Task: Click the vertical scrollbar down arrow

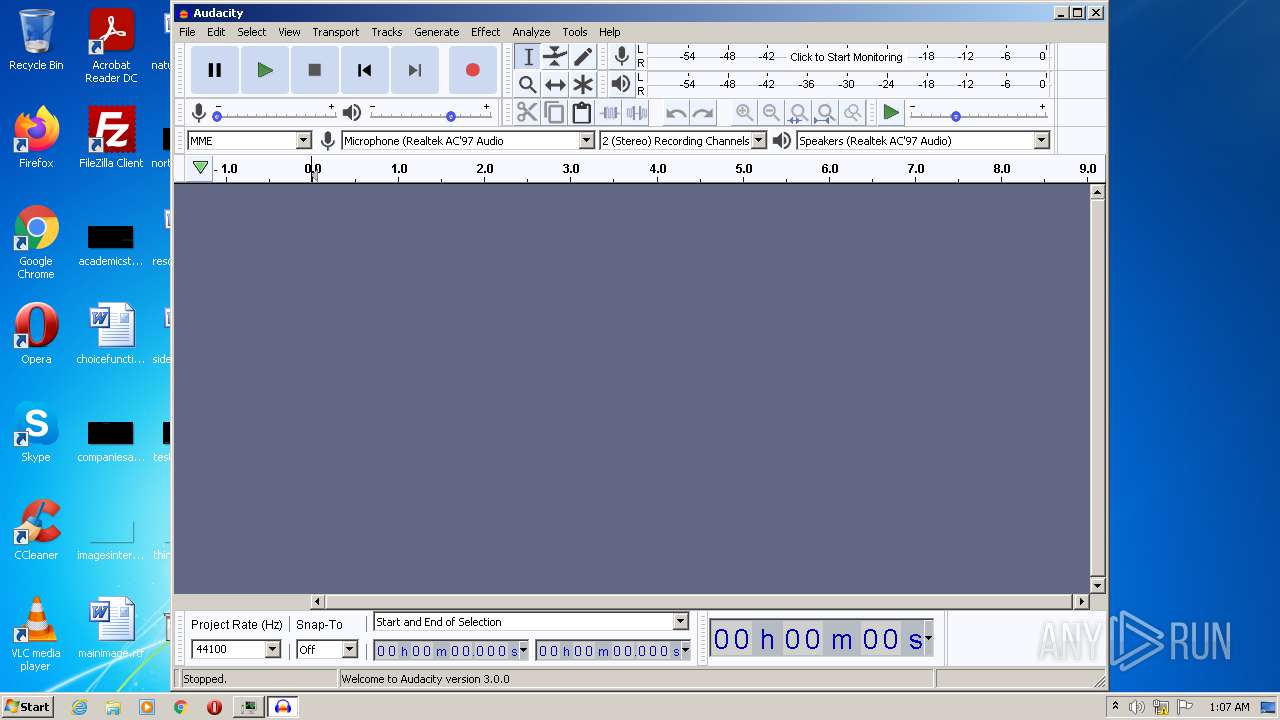Action: pyautogui.click(x=1097, y=585)
